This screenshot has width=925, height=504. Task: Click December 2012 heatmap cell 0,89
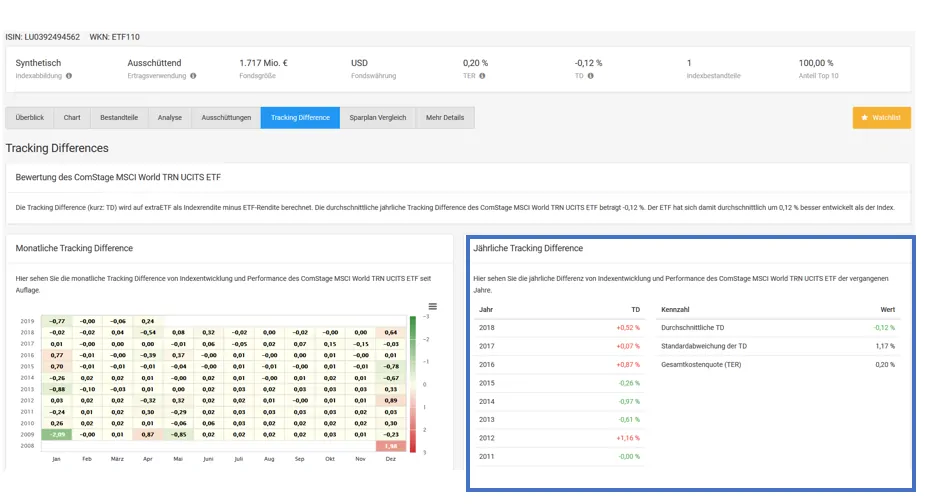(391, 401)
